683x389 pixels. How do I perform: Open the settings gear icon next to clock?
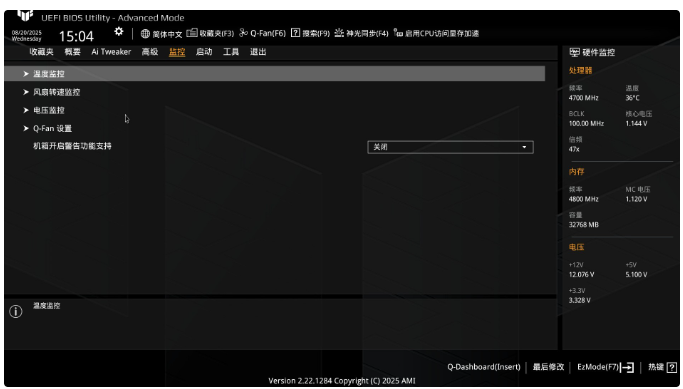pos(118,32)
